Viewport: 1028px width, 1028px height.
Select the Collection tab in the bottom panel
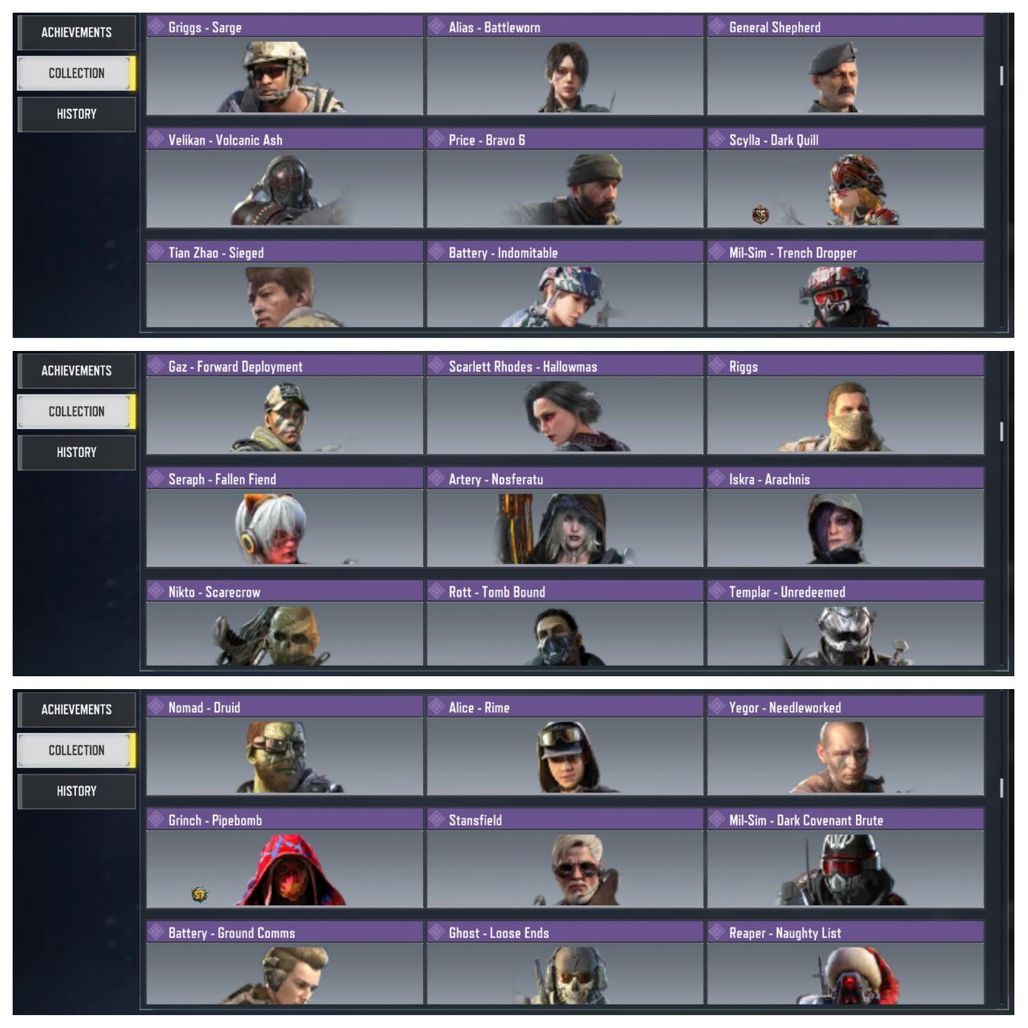(x=77, y=750)
